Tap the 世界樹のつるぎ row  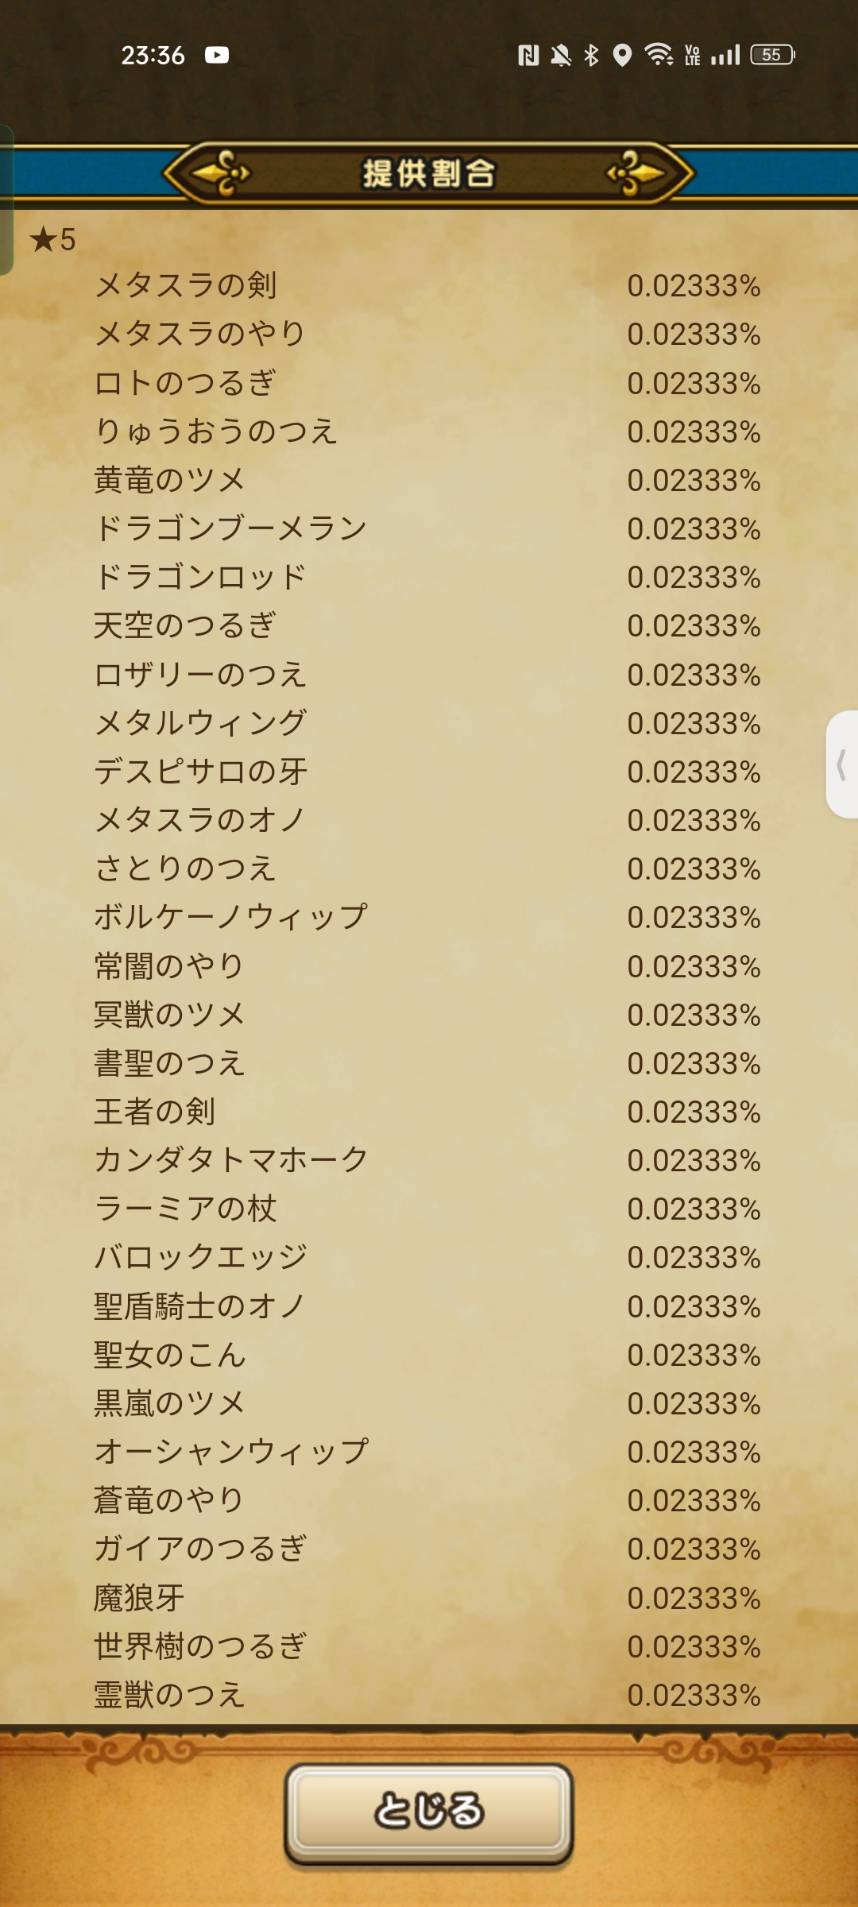tap(200, 1646)
